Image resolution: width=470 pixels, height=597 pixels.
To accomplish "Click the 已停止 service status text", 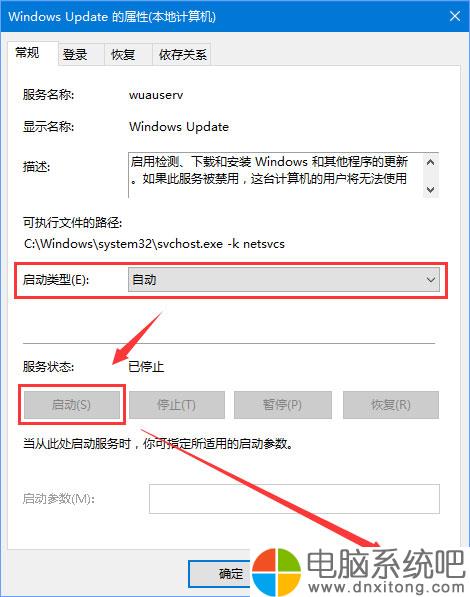I will coord(146,367).
